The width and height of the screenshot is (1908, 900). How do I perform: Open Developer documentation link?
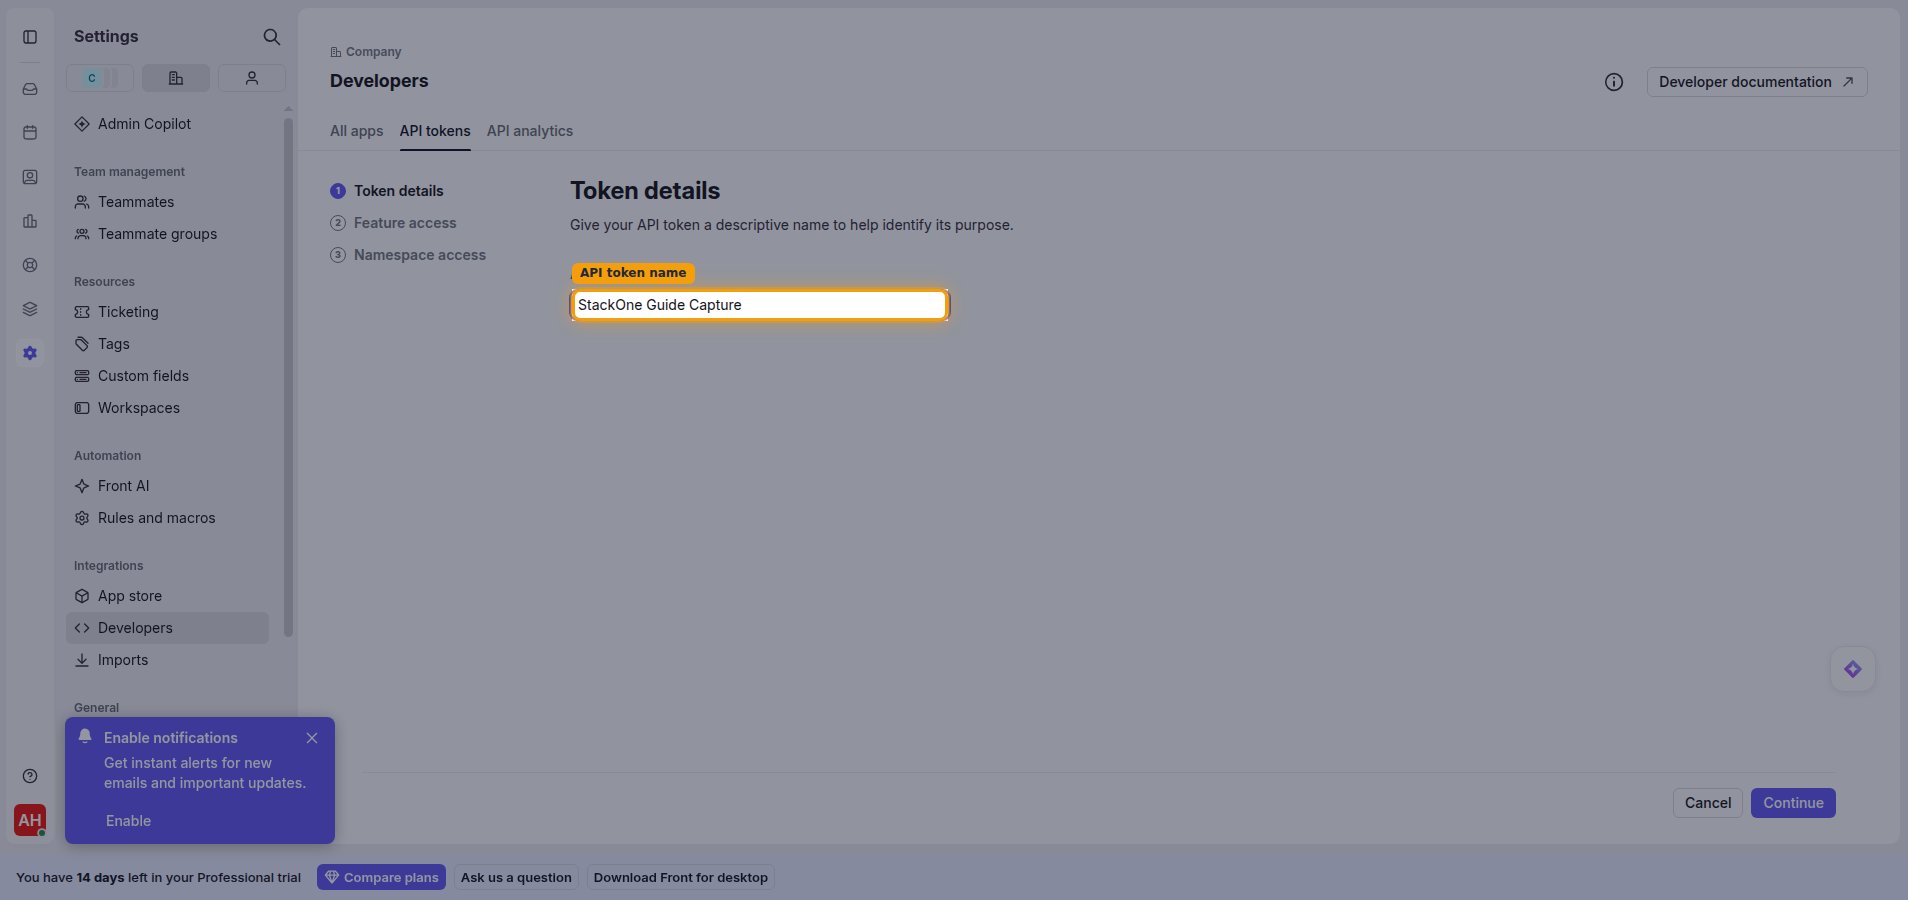tap(1757, 82)
